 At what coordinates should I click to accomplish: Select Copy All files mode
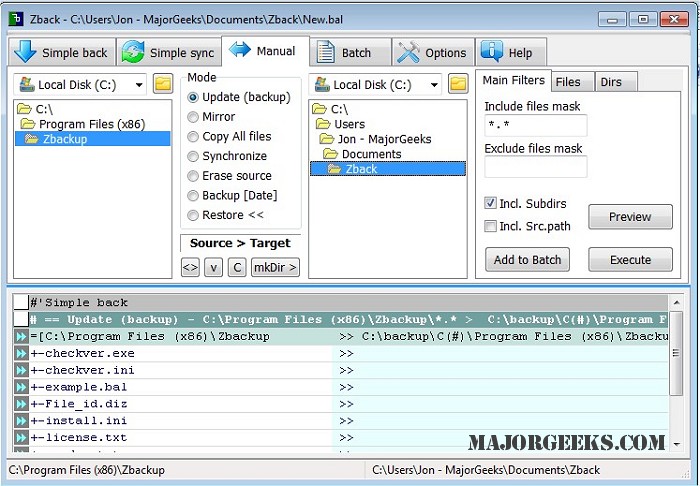[x=192, y=136]
